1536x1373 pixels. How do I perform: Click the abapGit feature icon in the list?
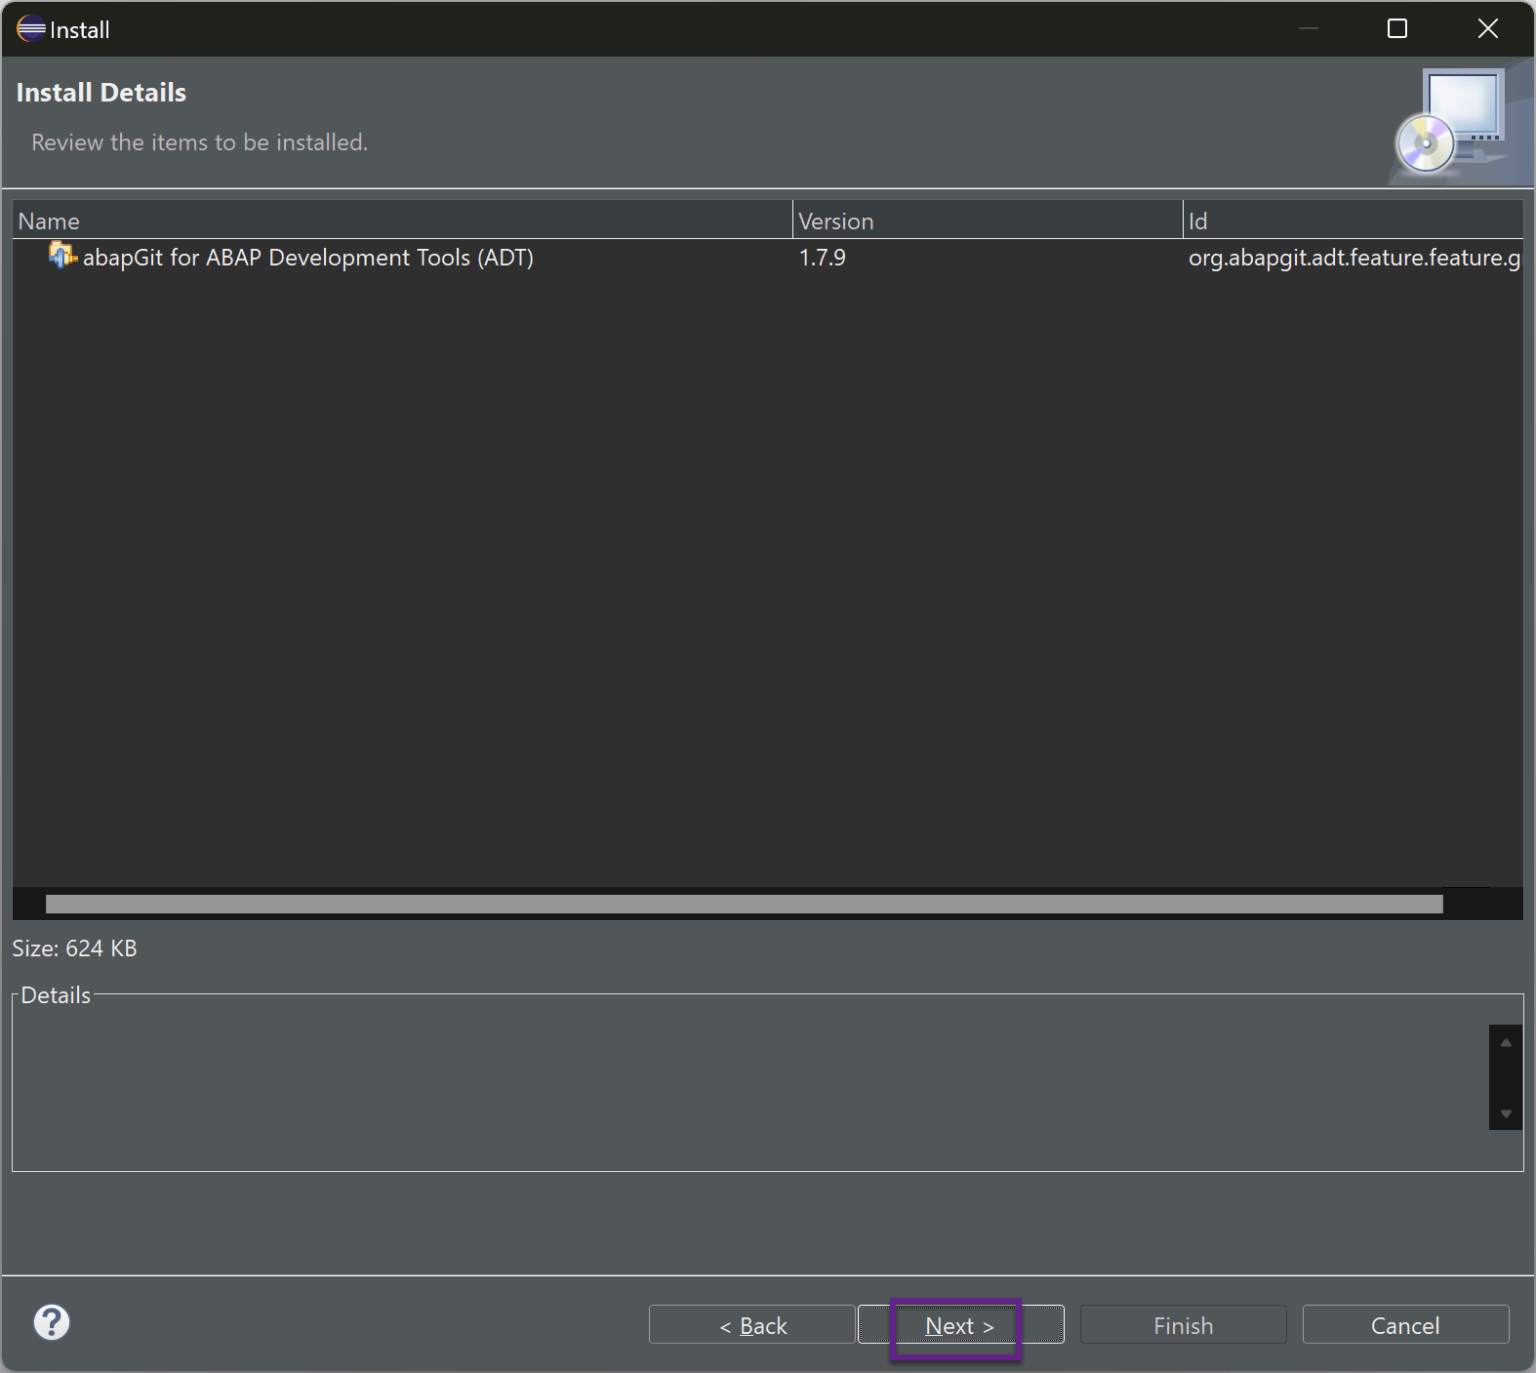click(x=60, y=257)
